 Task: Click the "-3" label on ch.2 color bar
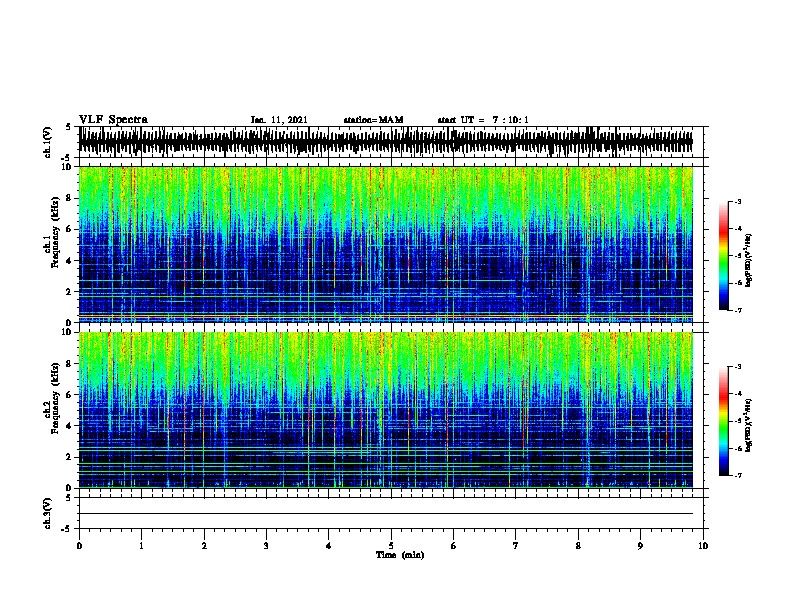pos(737,367)
